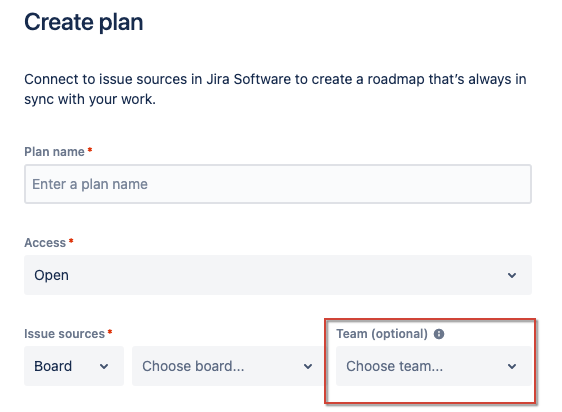
Task: Click the chevron in Choose board selector
Action: (308, 366)
